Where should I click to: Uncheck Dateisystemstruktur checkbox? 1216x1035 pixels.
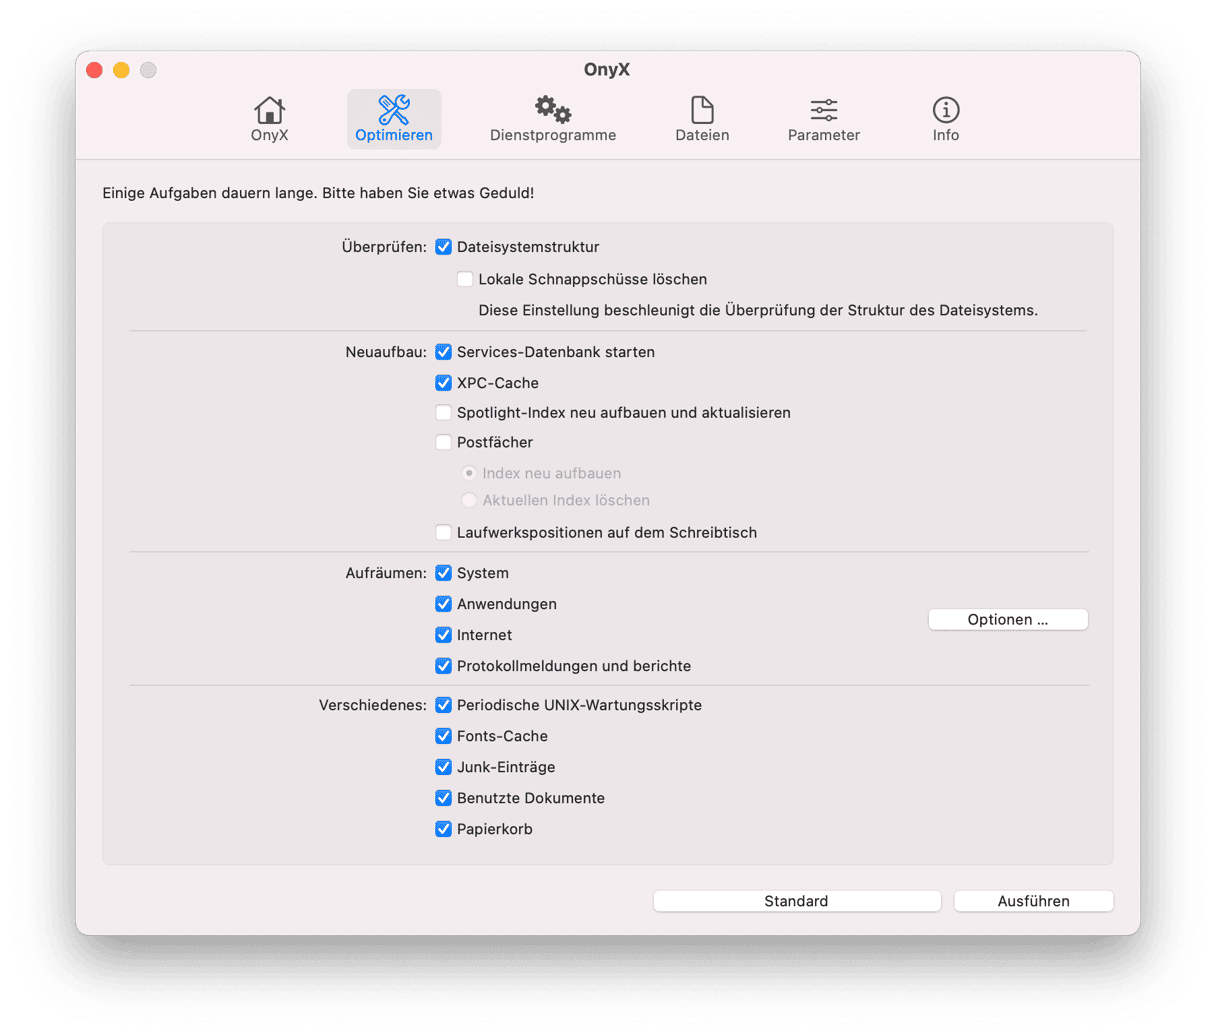(x=444, y=247)
